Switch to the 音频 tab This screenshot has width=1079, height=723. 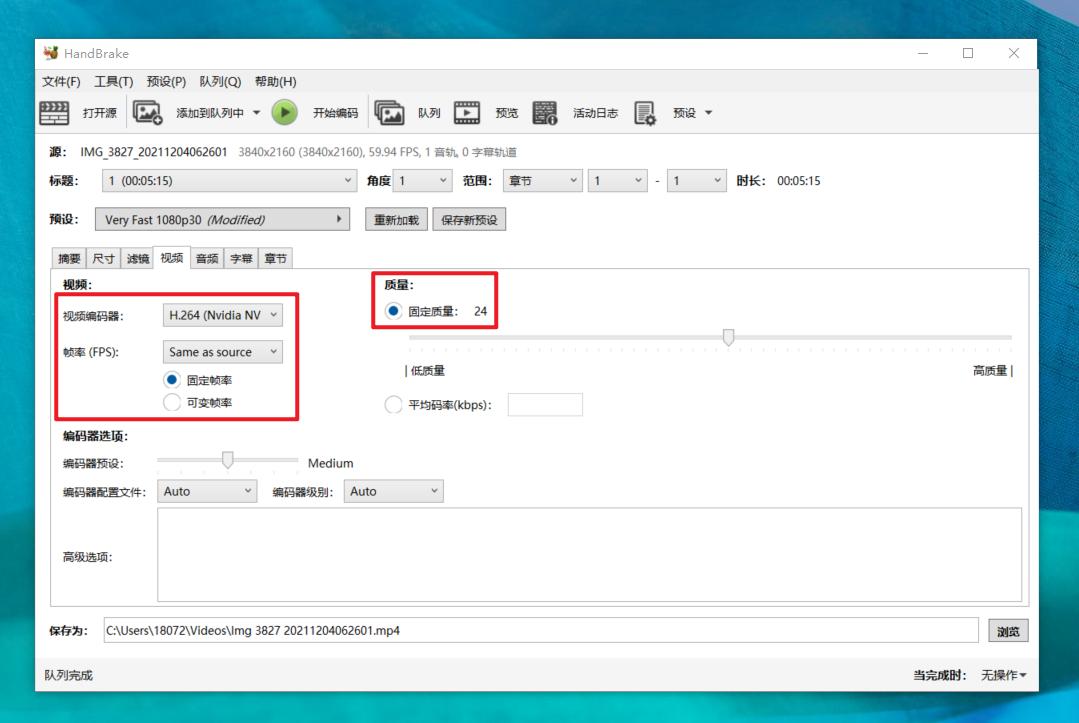point(207,259)
